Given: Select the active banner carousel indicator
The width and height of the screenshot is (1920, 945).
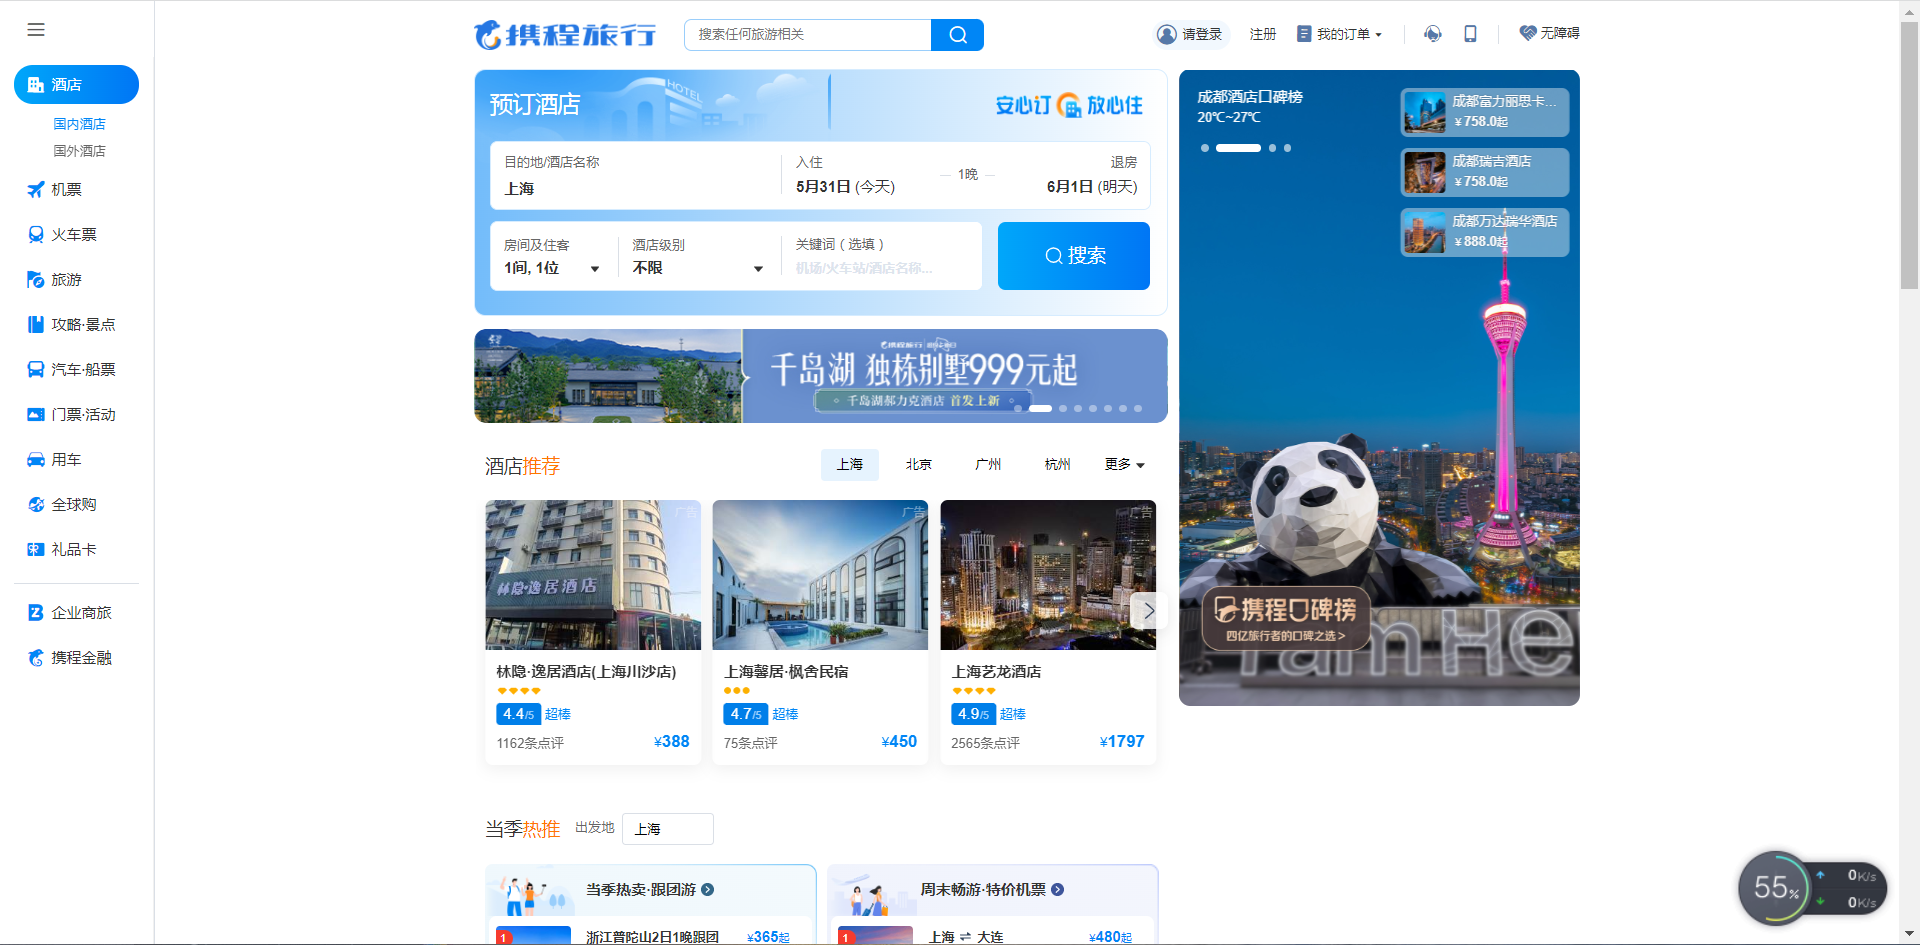Looking at the screenshot, I should click(x=1040, y=408).
